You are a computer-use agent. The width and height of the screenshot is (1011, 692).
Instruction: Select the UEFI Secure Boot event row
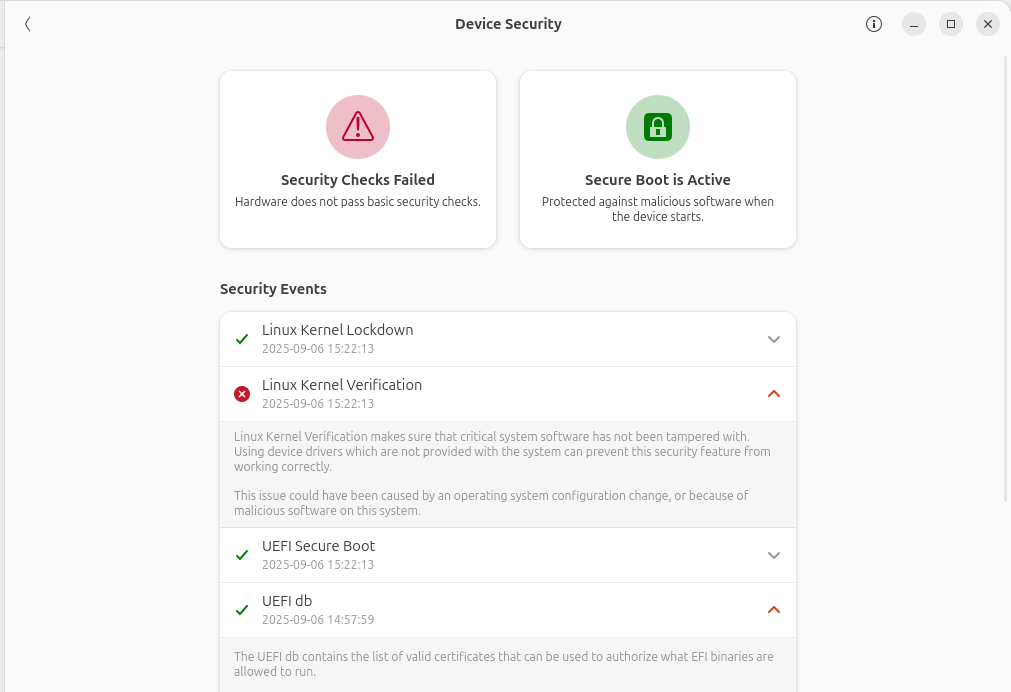pos(500,555)
